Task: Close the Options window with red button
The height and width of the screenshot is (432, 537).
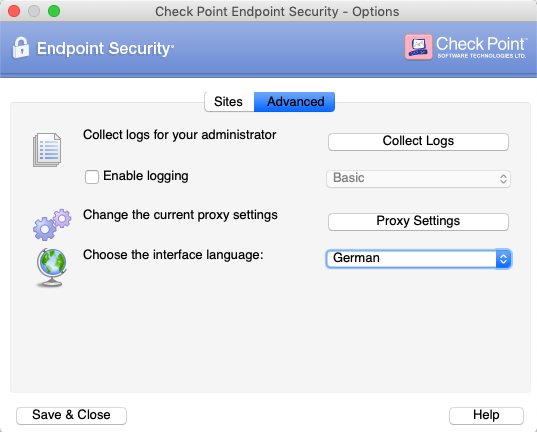Action: pyautogui.click(x=14, y=11)
